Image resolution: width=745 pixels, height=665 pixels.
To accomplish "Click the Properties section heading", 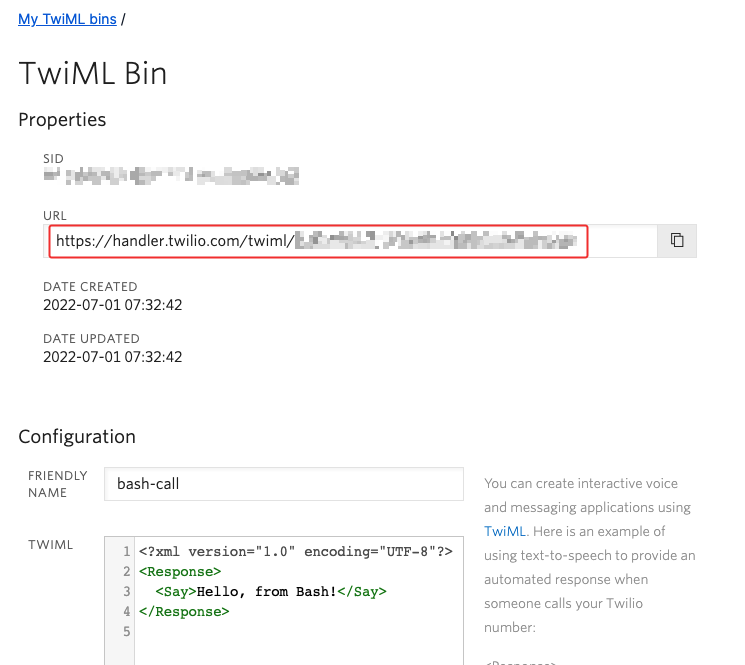I will point(62,120).
